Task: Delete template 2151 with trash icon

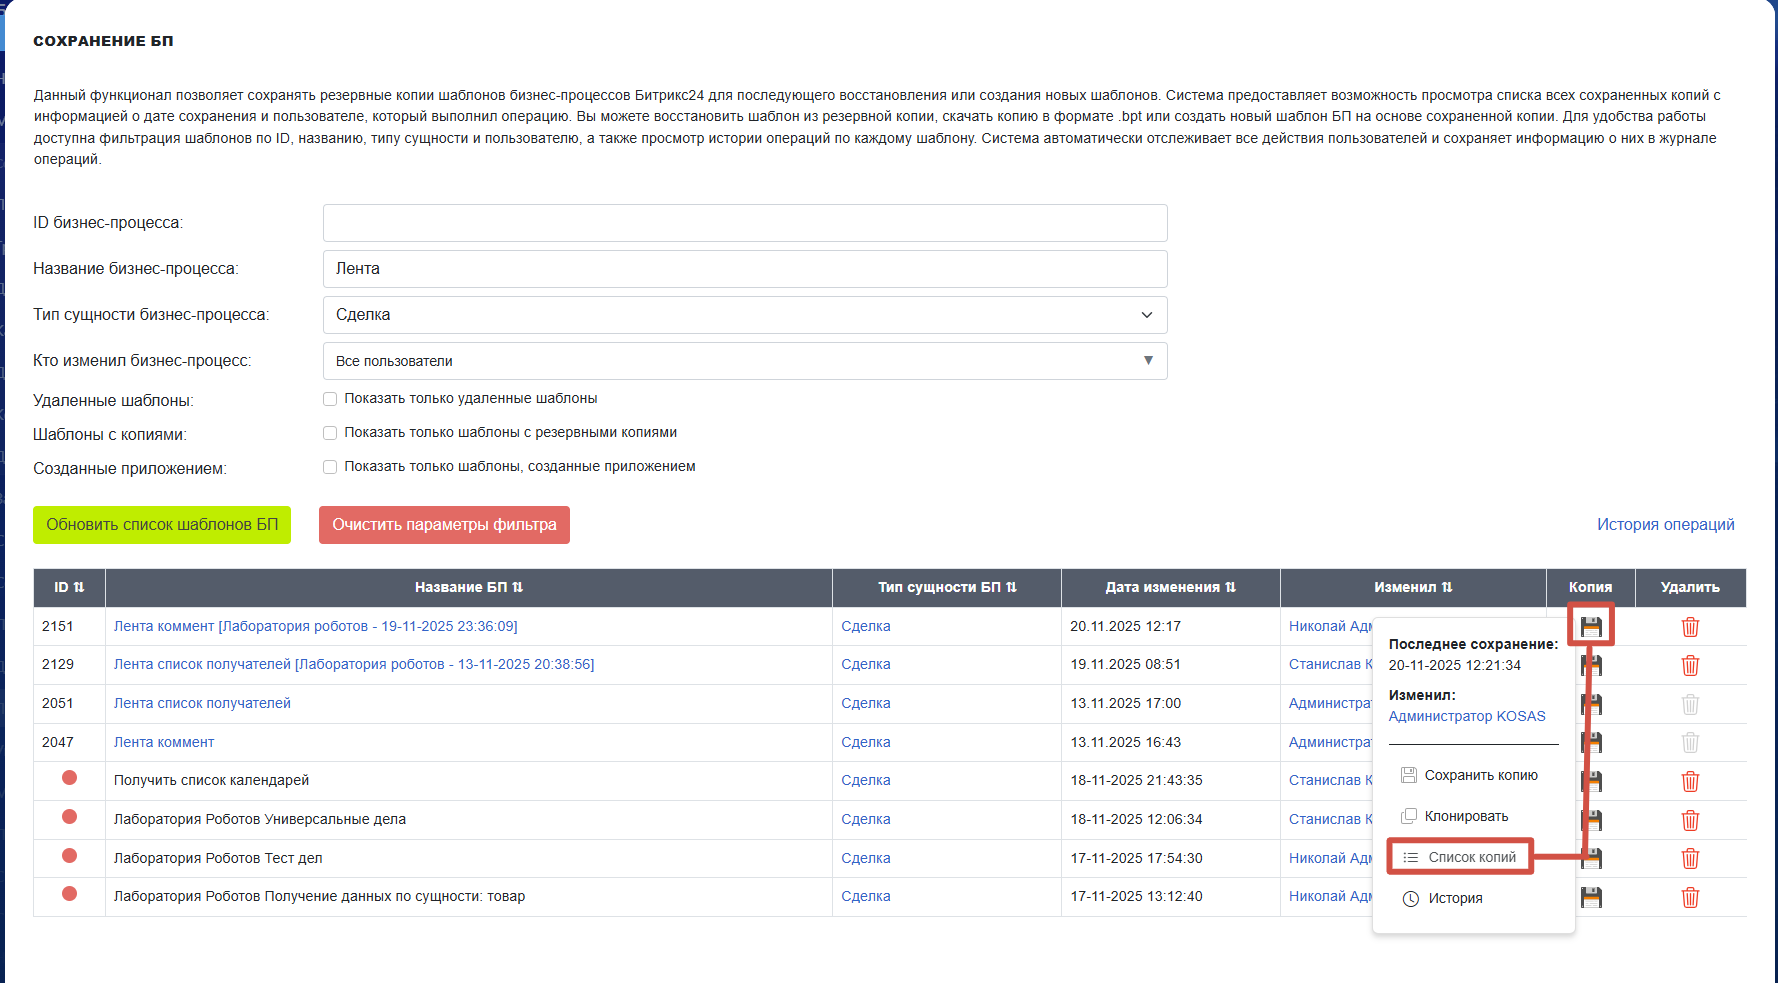Action: pyautogui.click(x=1690, y=627)
